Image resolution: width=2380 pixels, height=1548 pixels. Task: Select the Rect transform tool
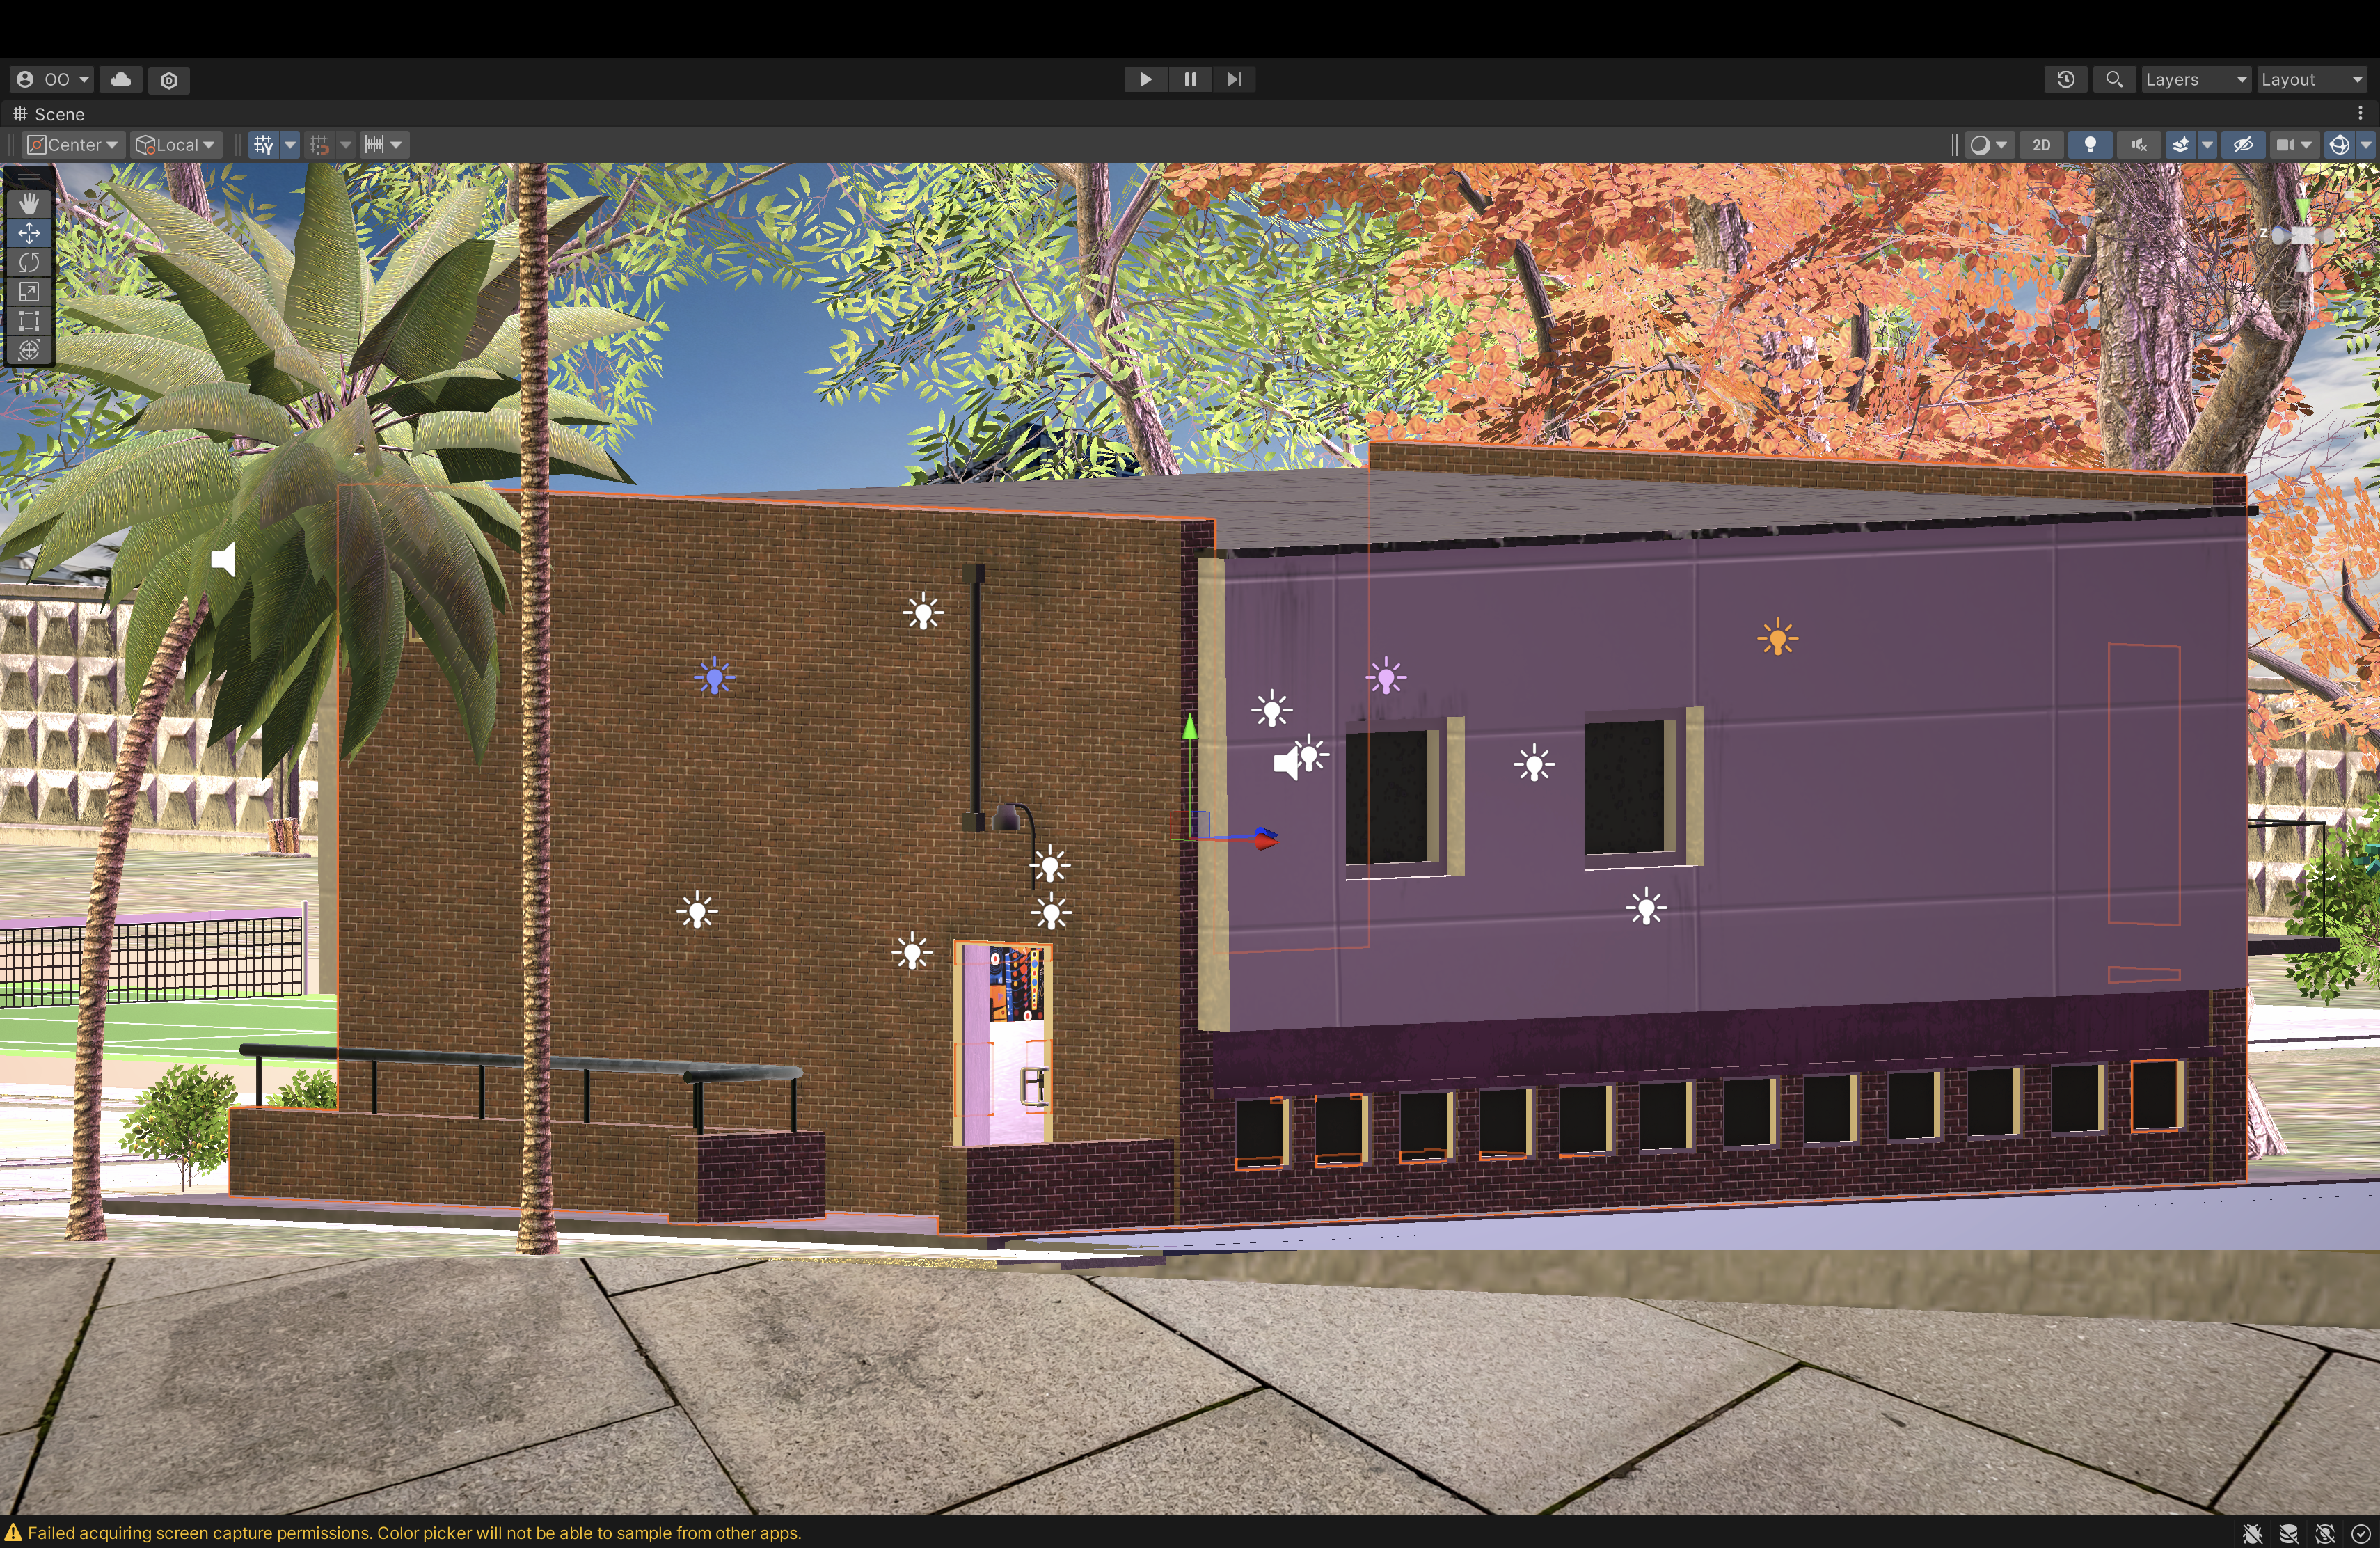click(x=29, y=321)
